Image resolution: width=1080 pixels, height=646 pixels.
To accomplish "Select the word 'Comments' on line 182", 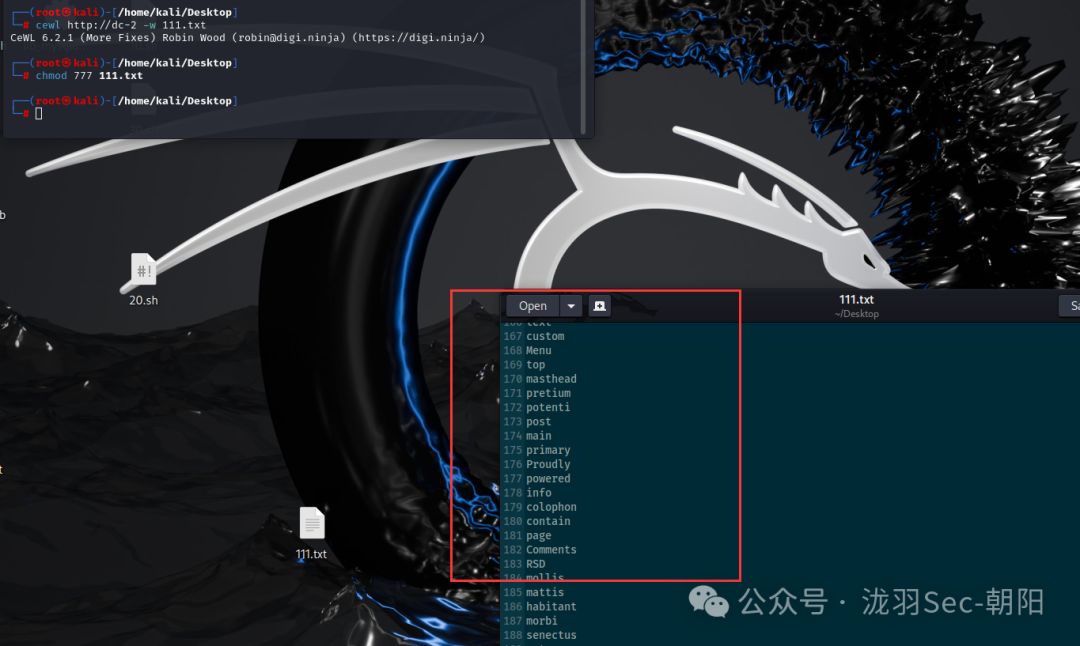I will 551,550.
